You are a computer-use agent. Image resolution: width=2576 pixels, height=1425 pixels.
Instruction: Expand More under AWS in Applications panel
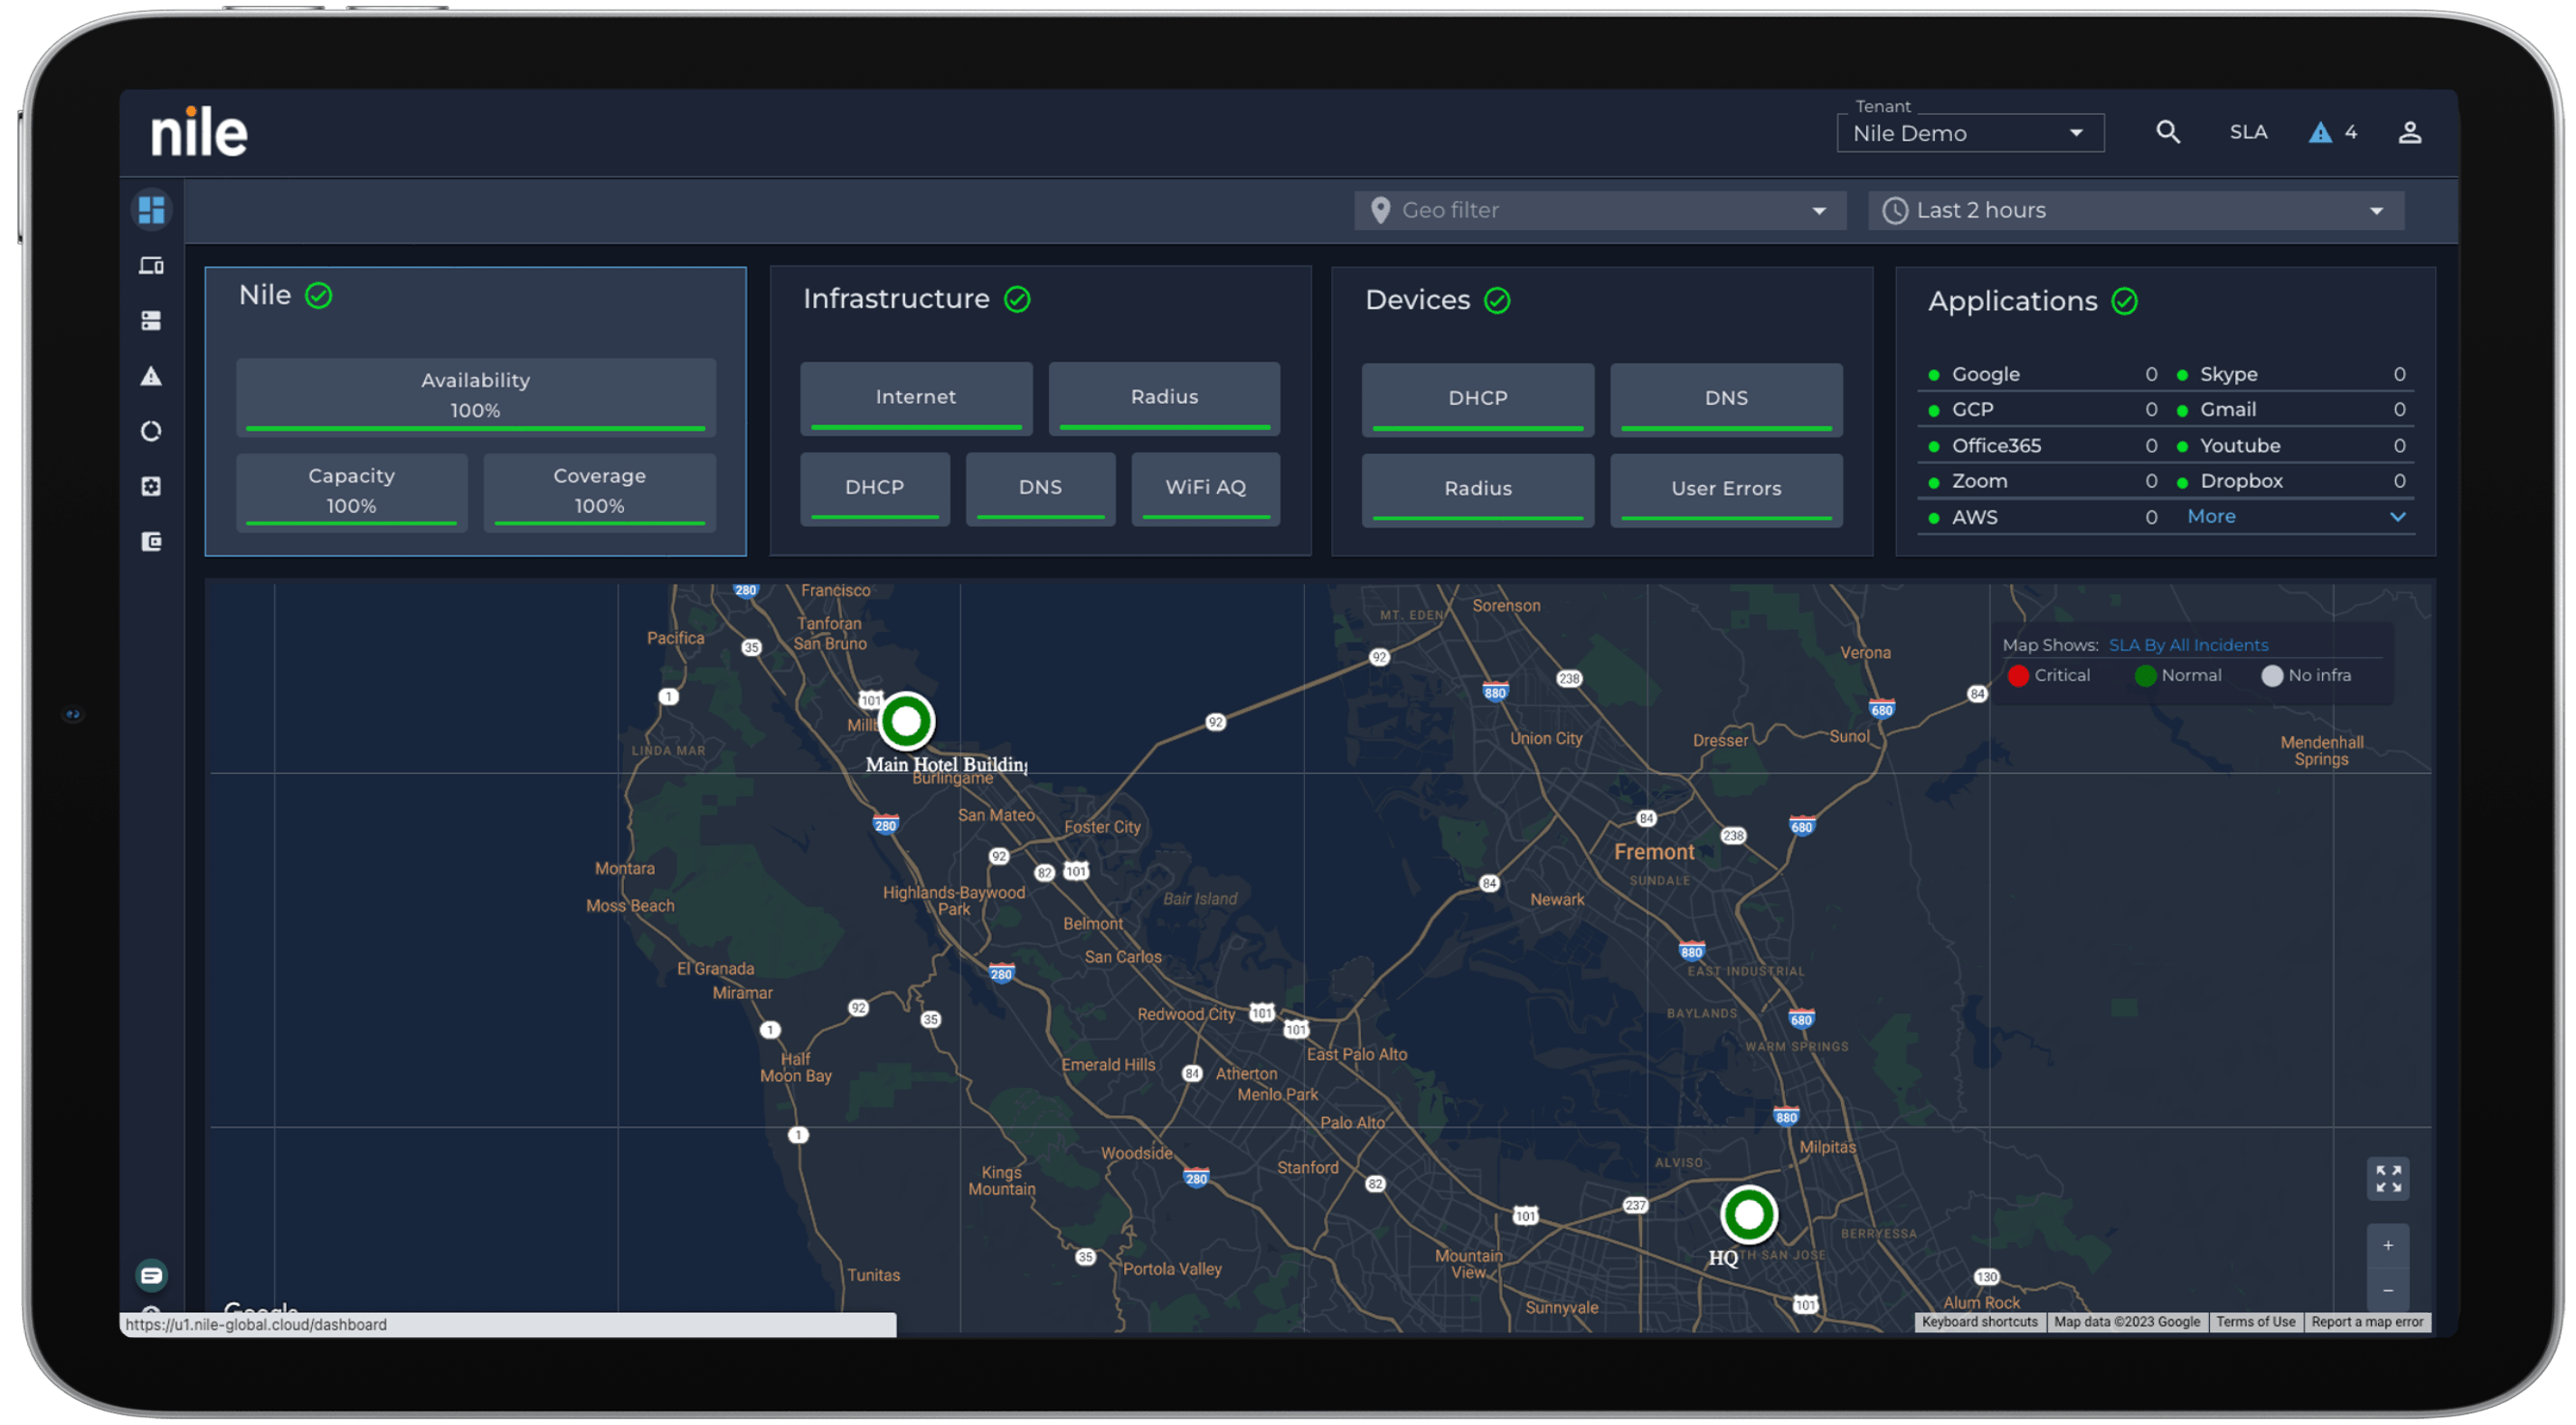click(2211, 516)
